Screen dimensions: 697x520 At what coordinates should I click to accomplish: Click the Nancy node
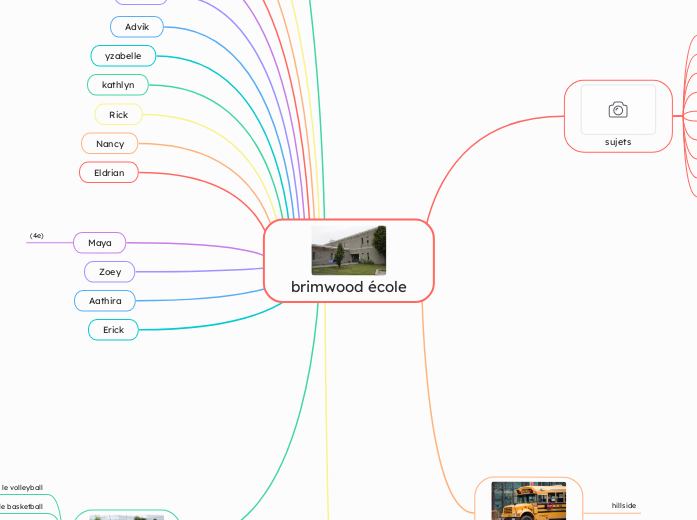coord(110,144)
